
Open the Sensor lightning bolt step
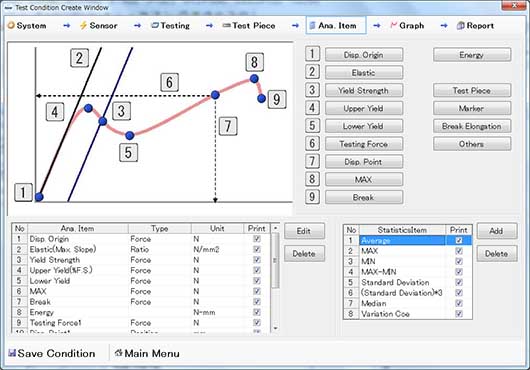pyautogui.click(x=83, y=25)
